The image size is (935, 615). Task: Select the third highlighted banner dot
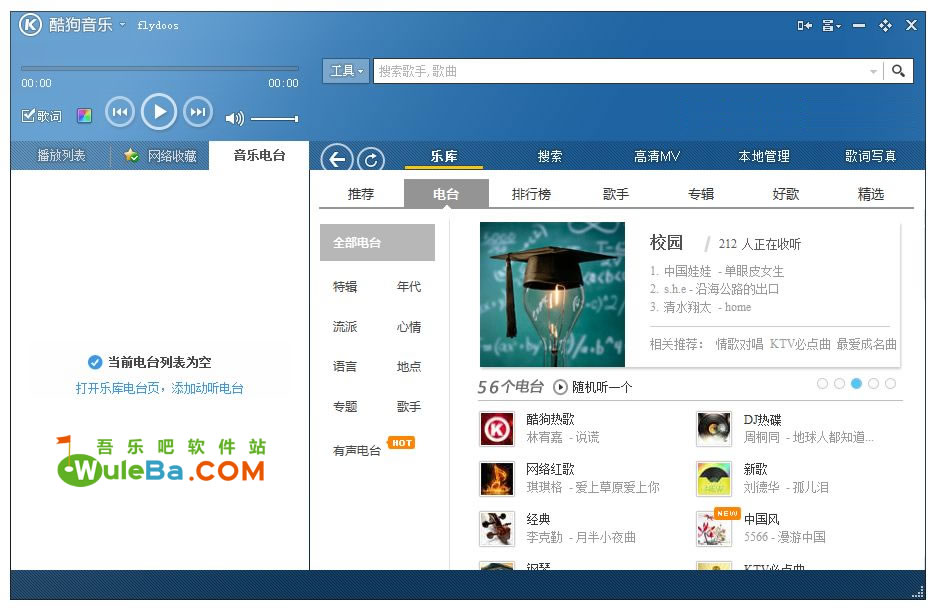(856, 384)
